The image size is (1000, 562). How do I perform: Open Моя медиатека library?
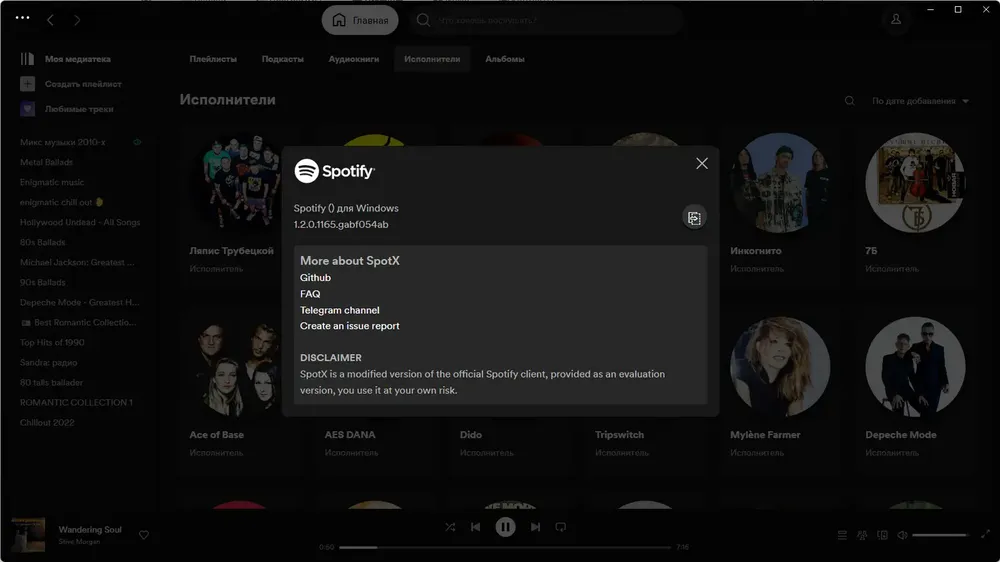pyautogui.click(x=66, y=59)
